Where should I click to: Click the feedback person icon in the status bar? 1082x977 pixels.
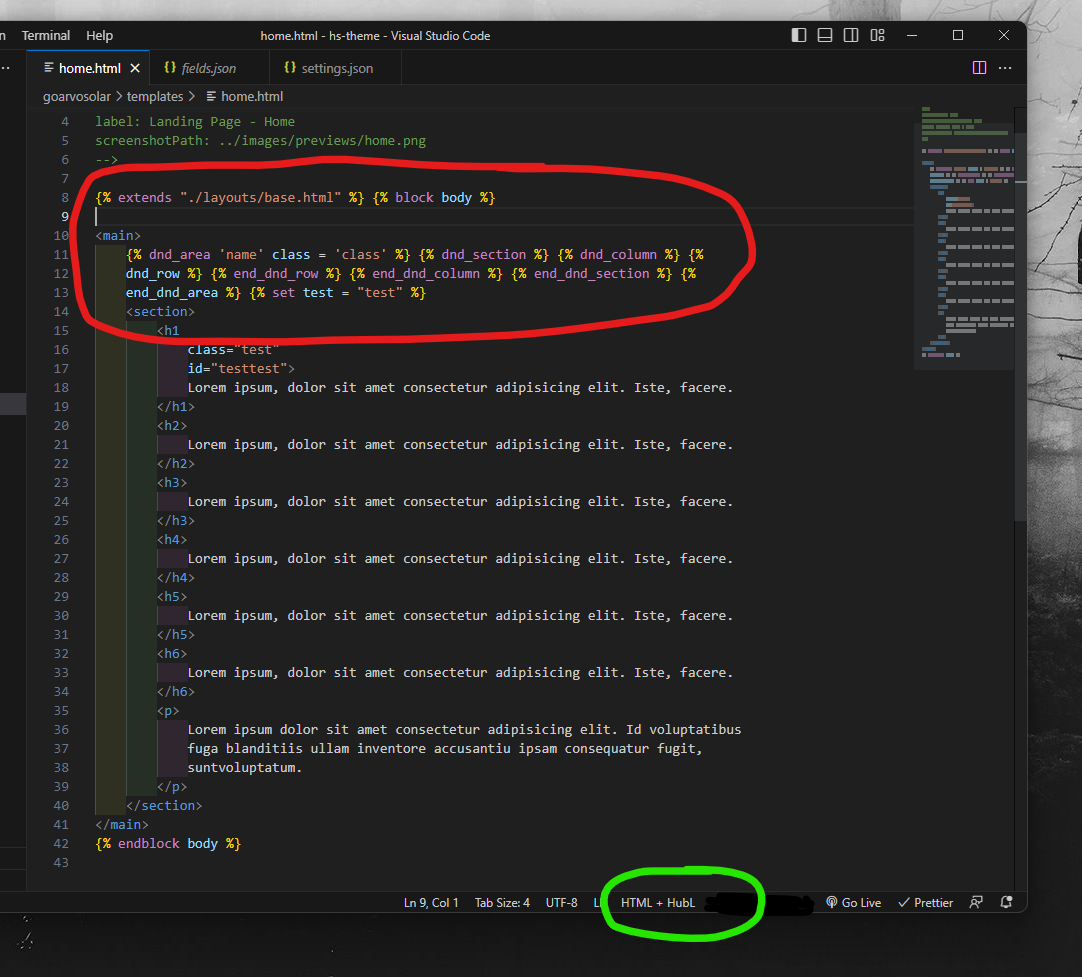point(975,902)
